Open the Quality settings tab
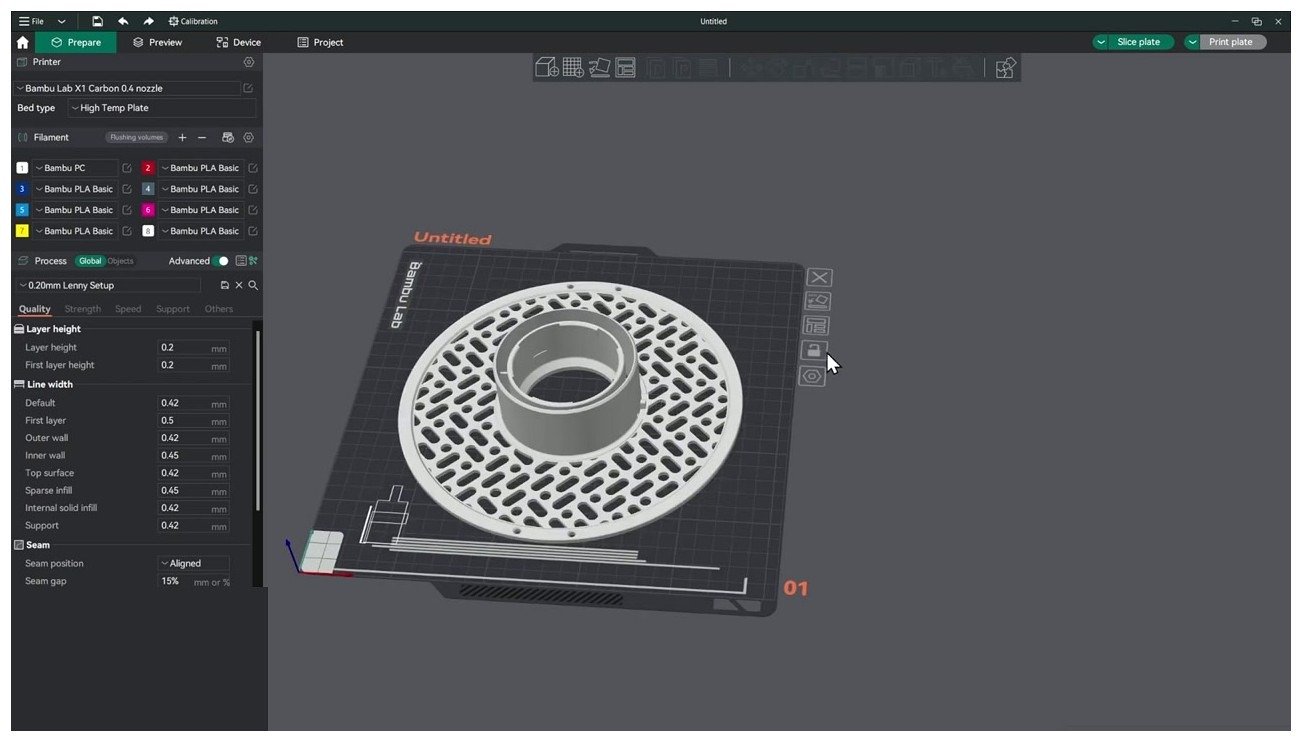Image resolution: width=1302 pixels, height=742 pixels. pos(35,309)
